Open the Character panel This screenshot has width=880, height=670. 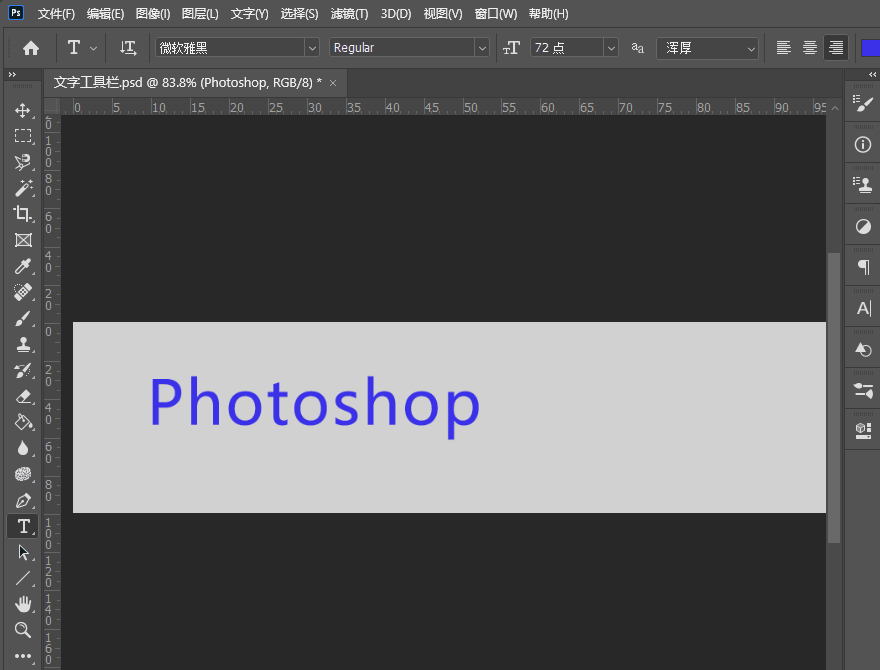(x=863, y=308)
